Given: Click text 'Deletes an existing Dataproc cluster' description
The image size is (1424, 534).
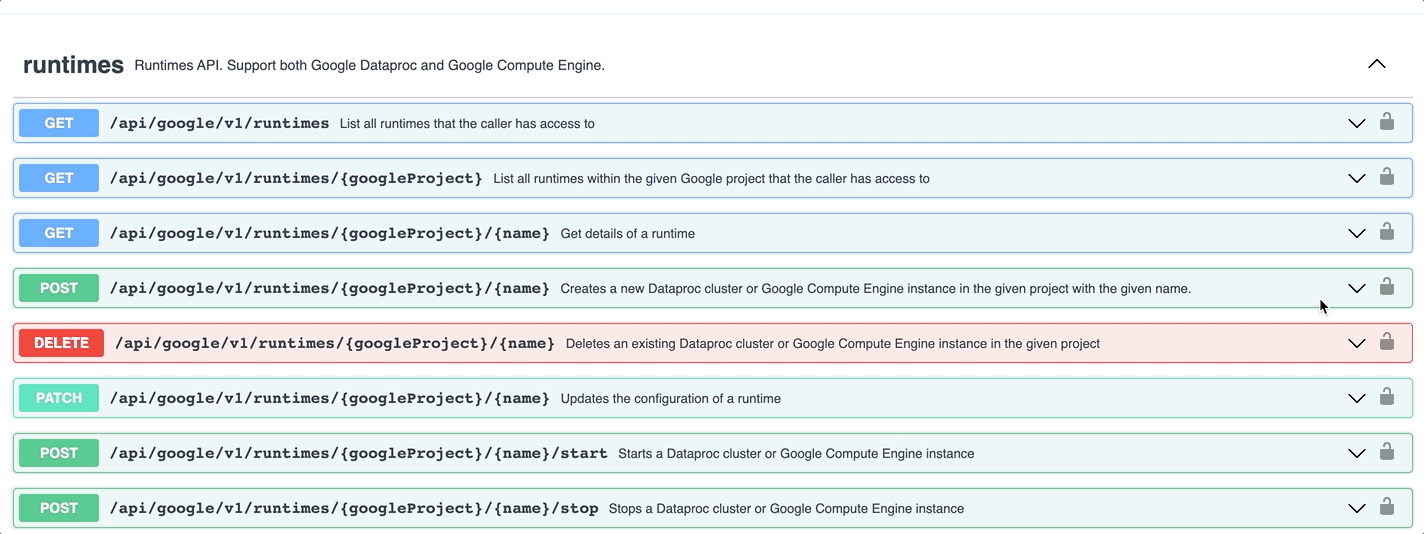Looking at the screenshot, I should (833, 344).
